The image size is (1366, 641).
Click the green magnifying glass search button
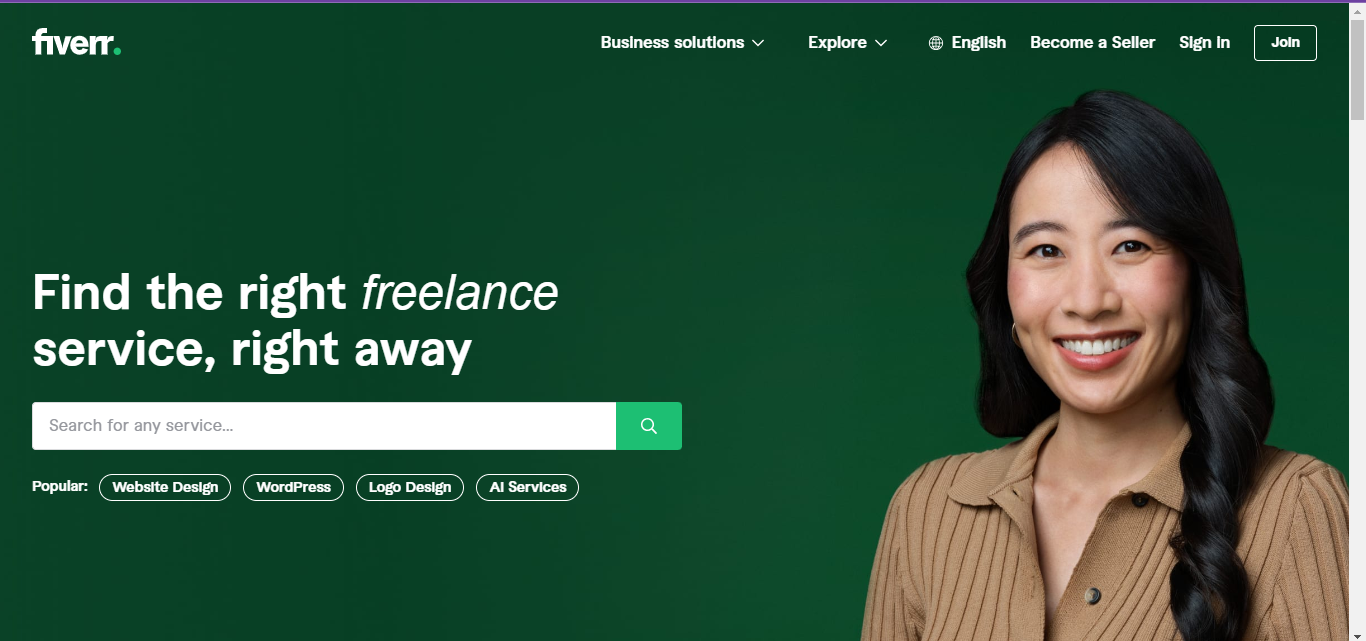pyautogui.click(x=649, y=426)
